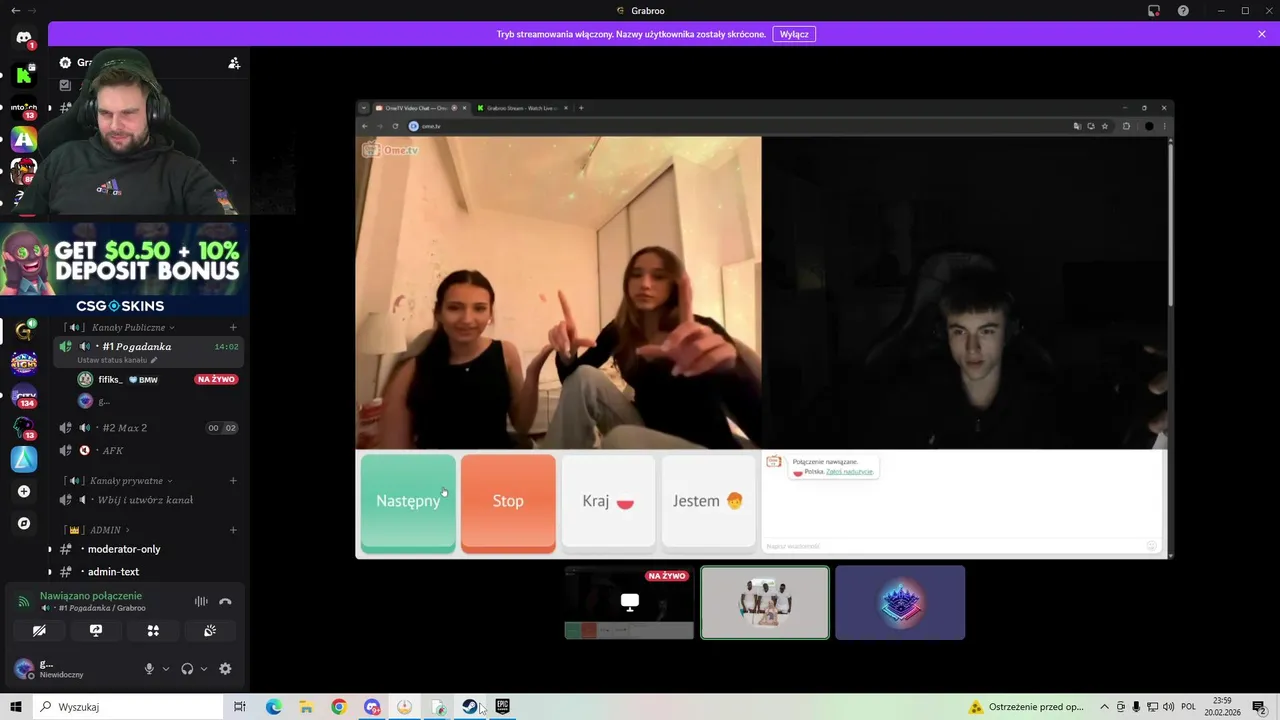
Task: Click Wyłącz to disable streamer mode
Action: pos(794,34)
